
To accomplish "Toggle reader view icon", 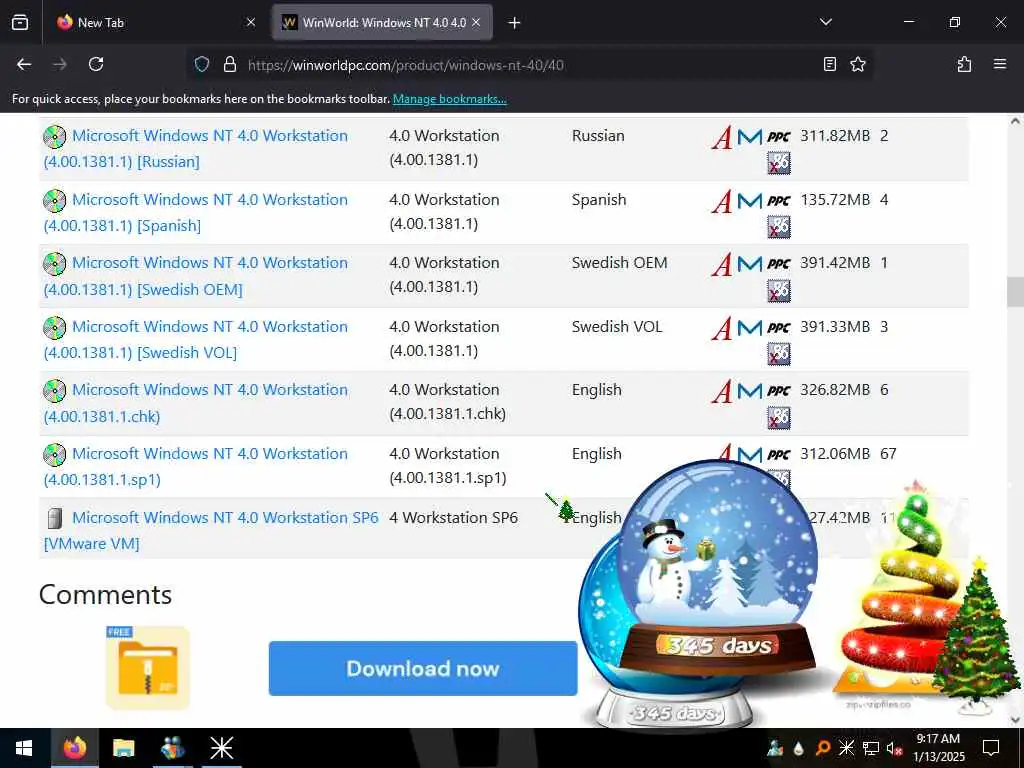I will [x=829, y=64].
